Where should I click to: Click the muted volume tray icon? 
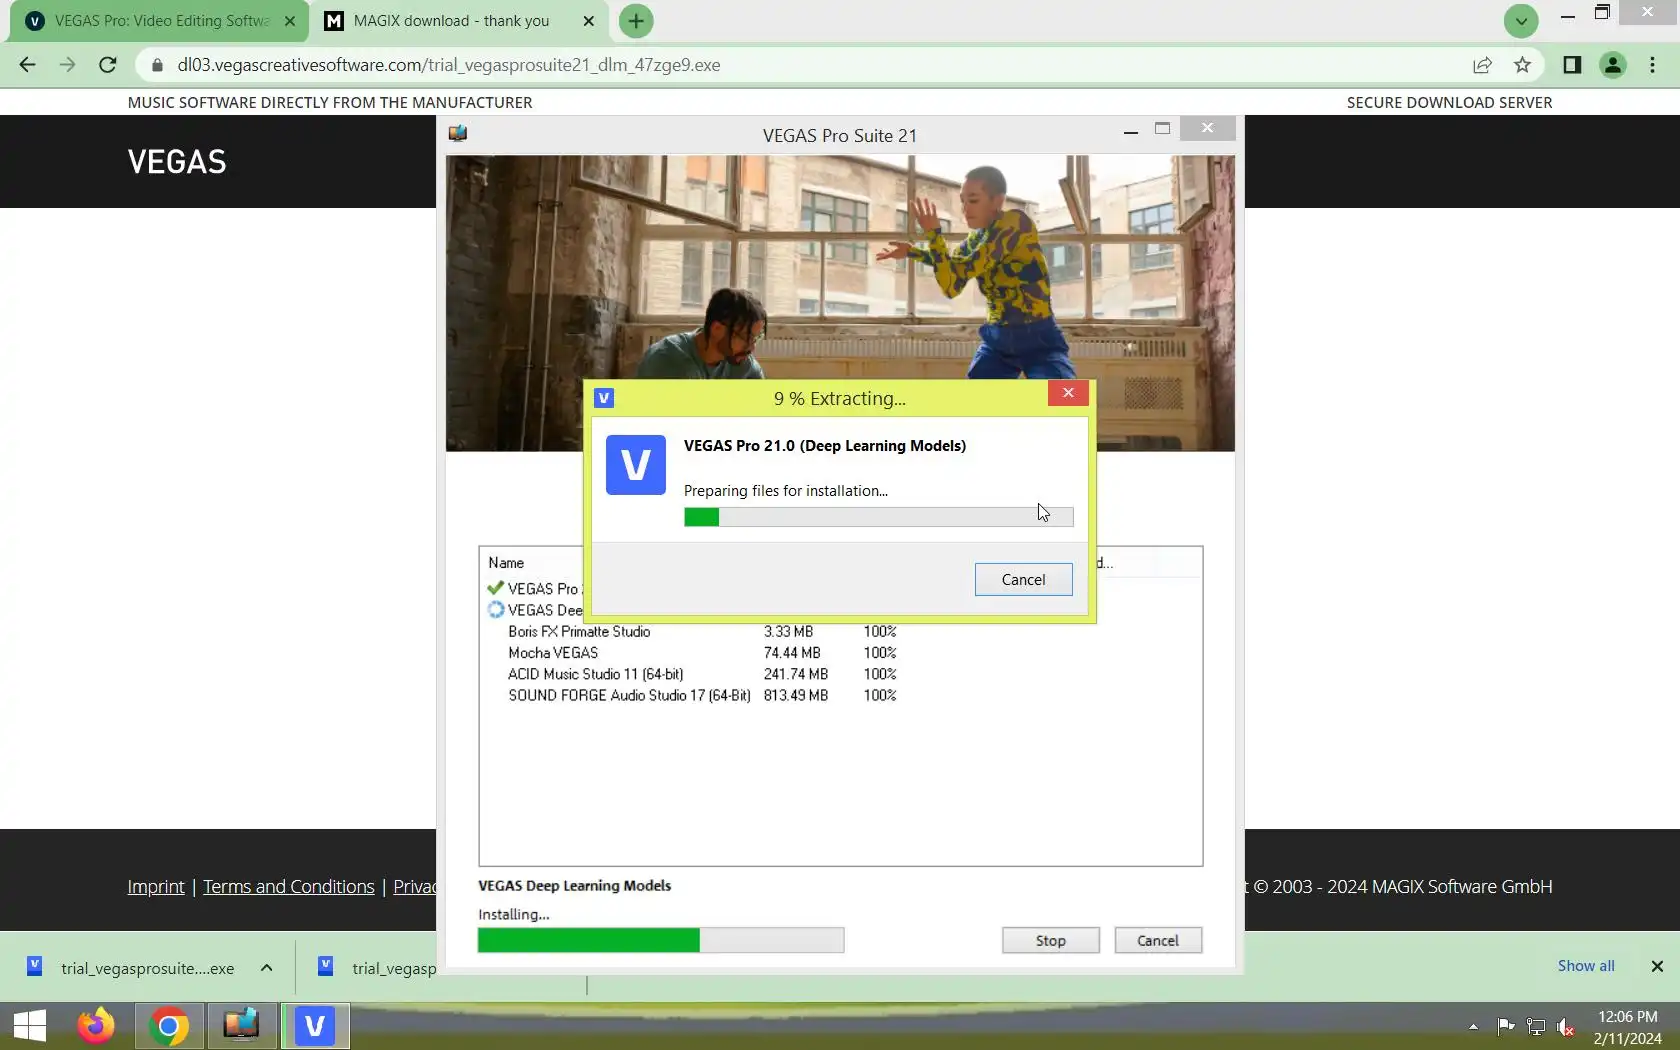tap(1566, 1026)
